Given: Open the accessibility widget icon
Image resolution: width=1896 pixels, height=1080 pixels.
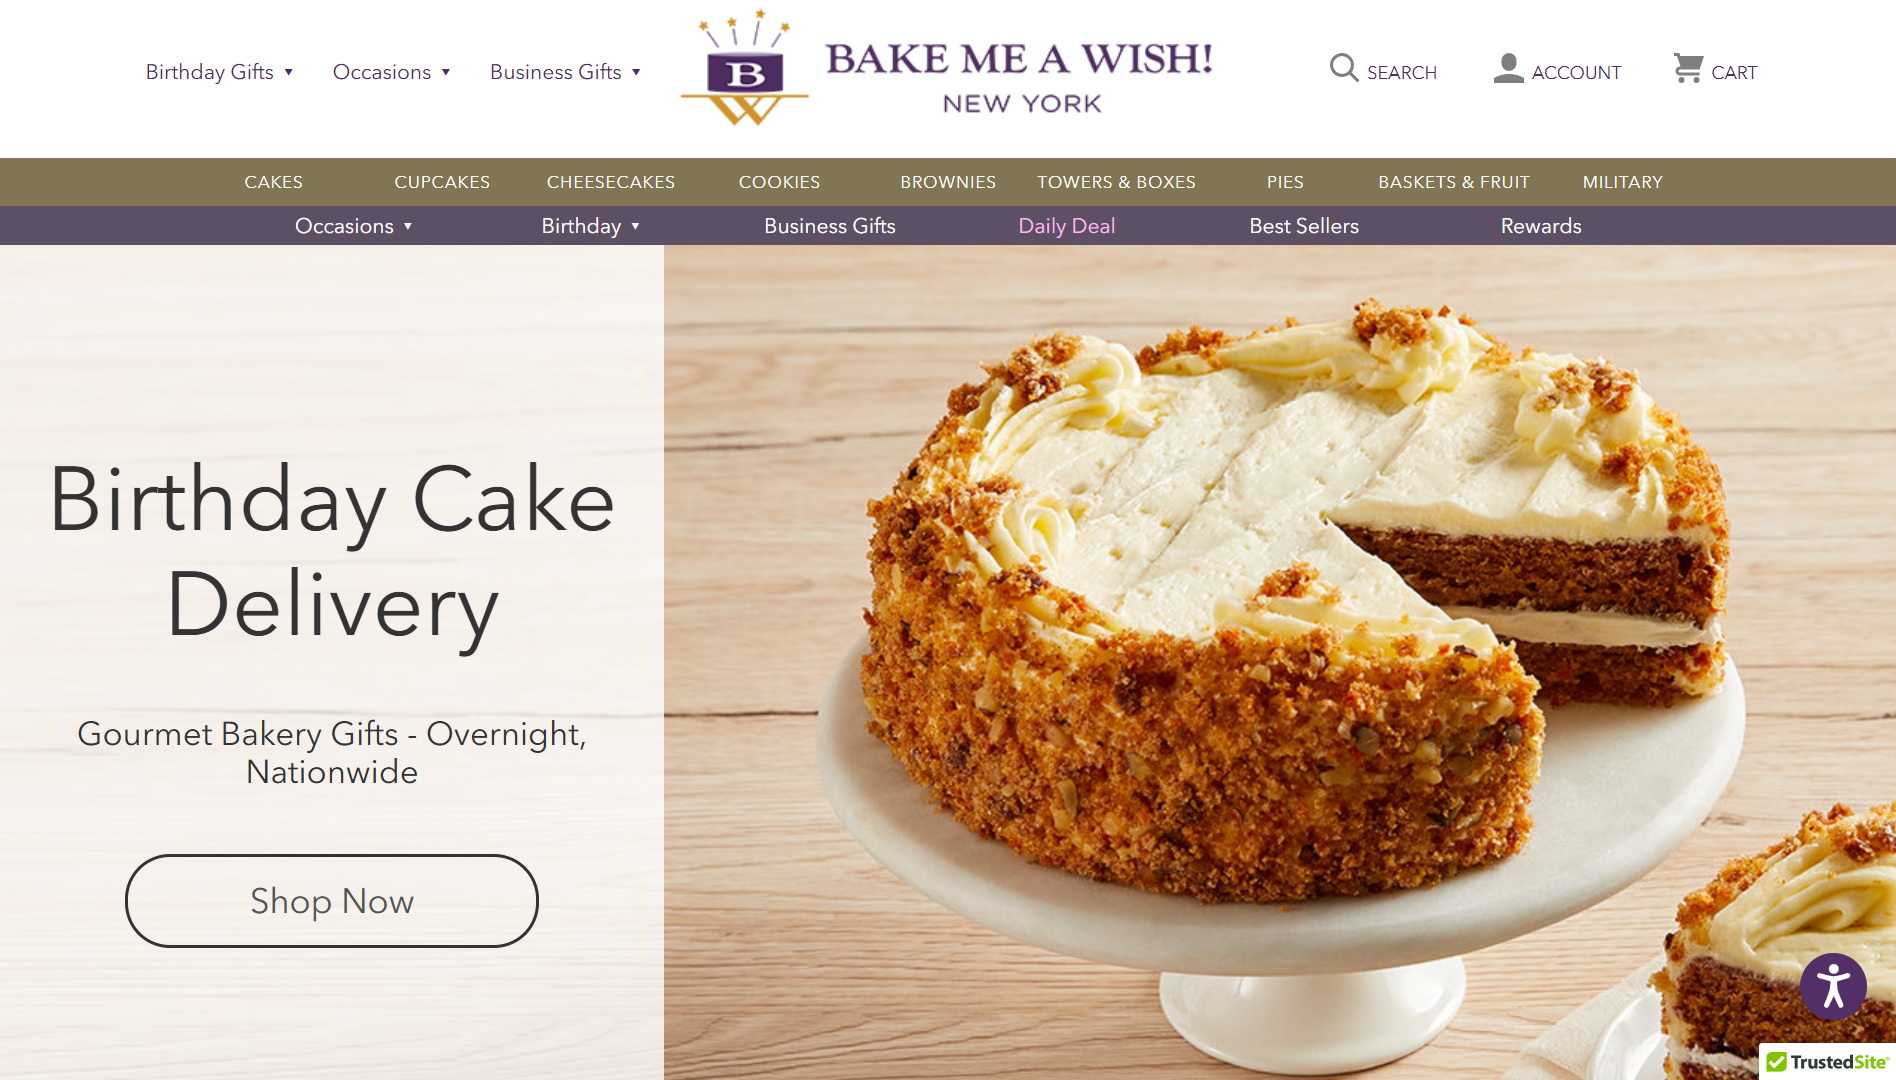Looking at the screenshot, I should coord(1833,987).
